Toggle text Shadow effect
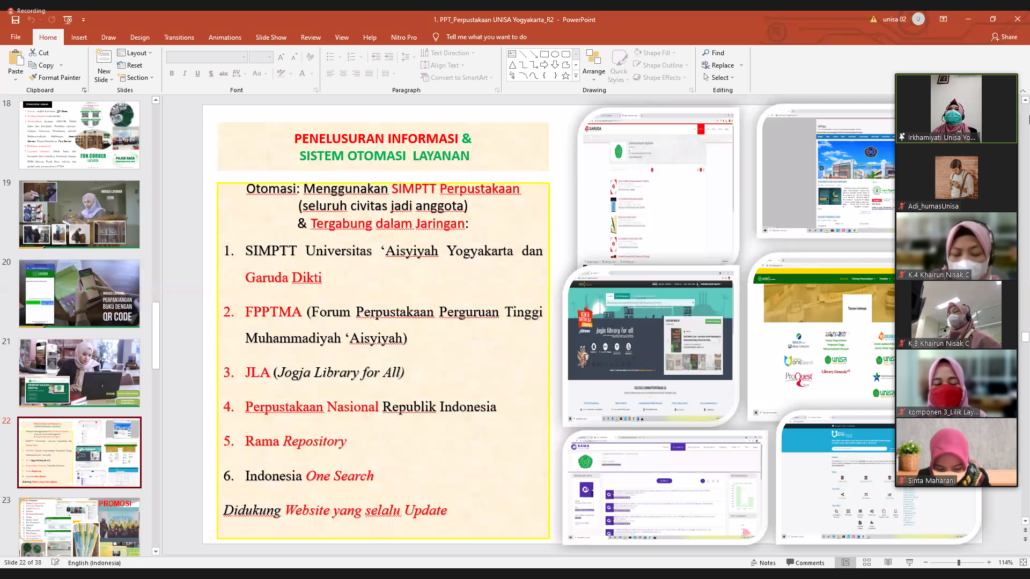The image size is (1030, 579). 211,74
